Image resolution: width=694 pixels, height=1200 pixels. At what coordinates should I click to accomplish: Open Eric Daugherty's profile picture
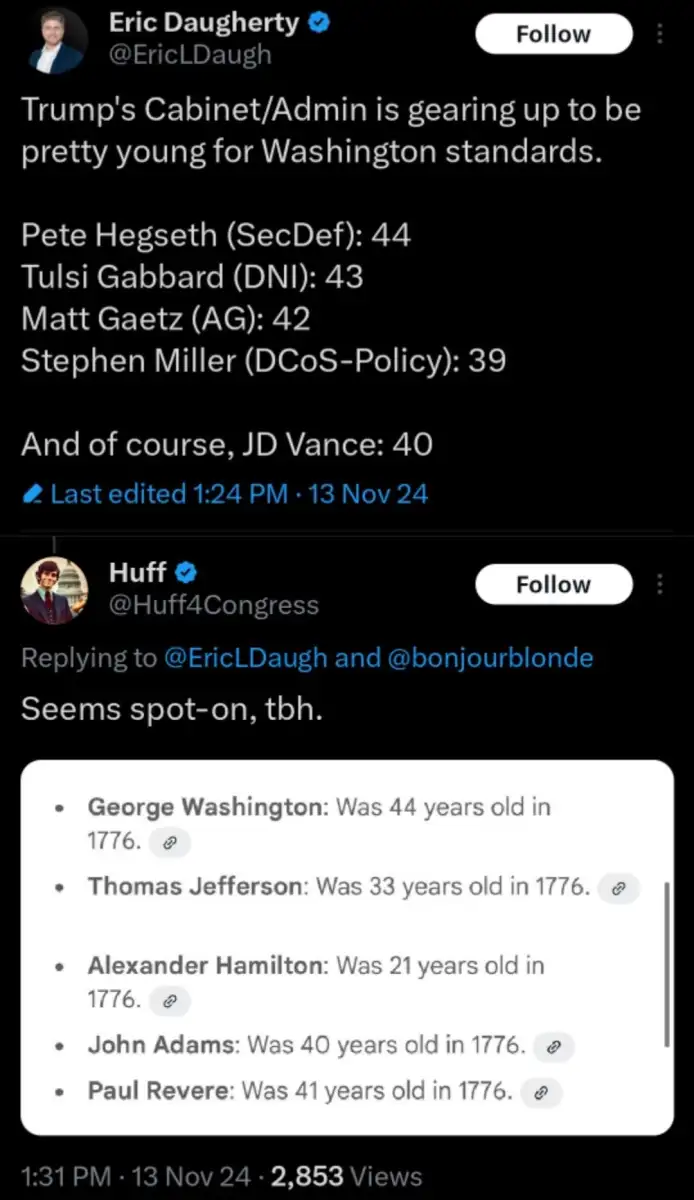(x=55, y=40)
